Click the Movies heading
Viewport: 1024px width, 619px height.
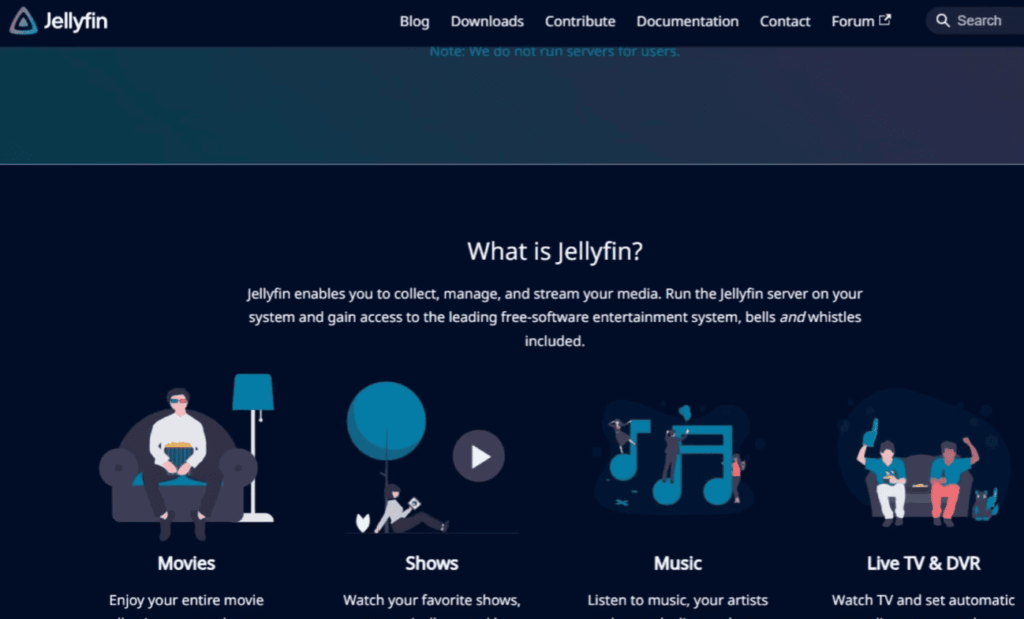[x=186, y=563]
